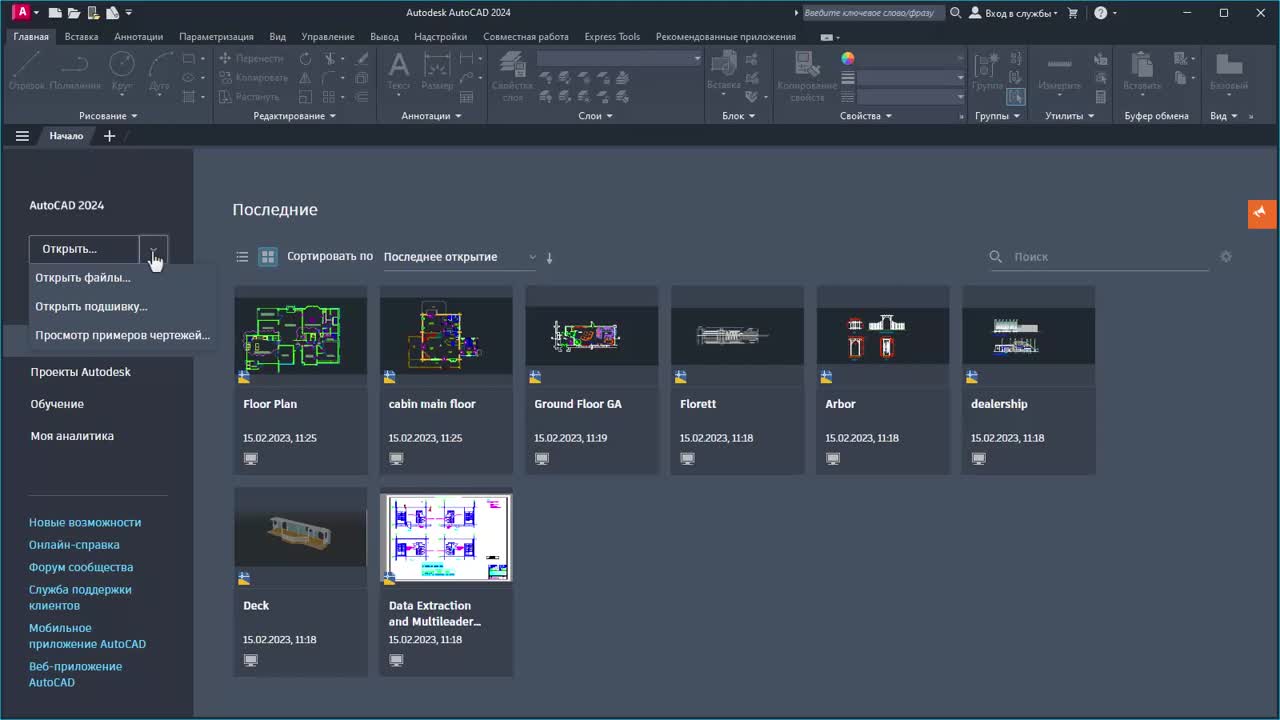The width and height of the screenshot is (1280, 720).
Task: Open the Параметризация ribbon tab
Action: tap(216, 37)
